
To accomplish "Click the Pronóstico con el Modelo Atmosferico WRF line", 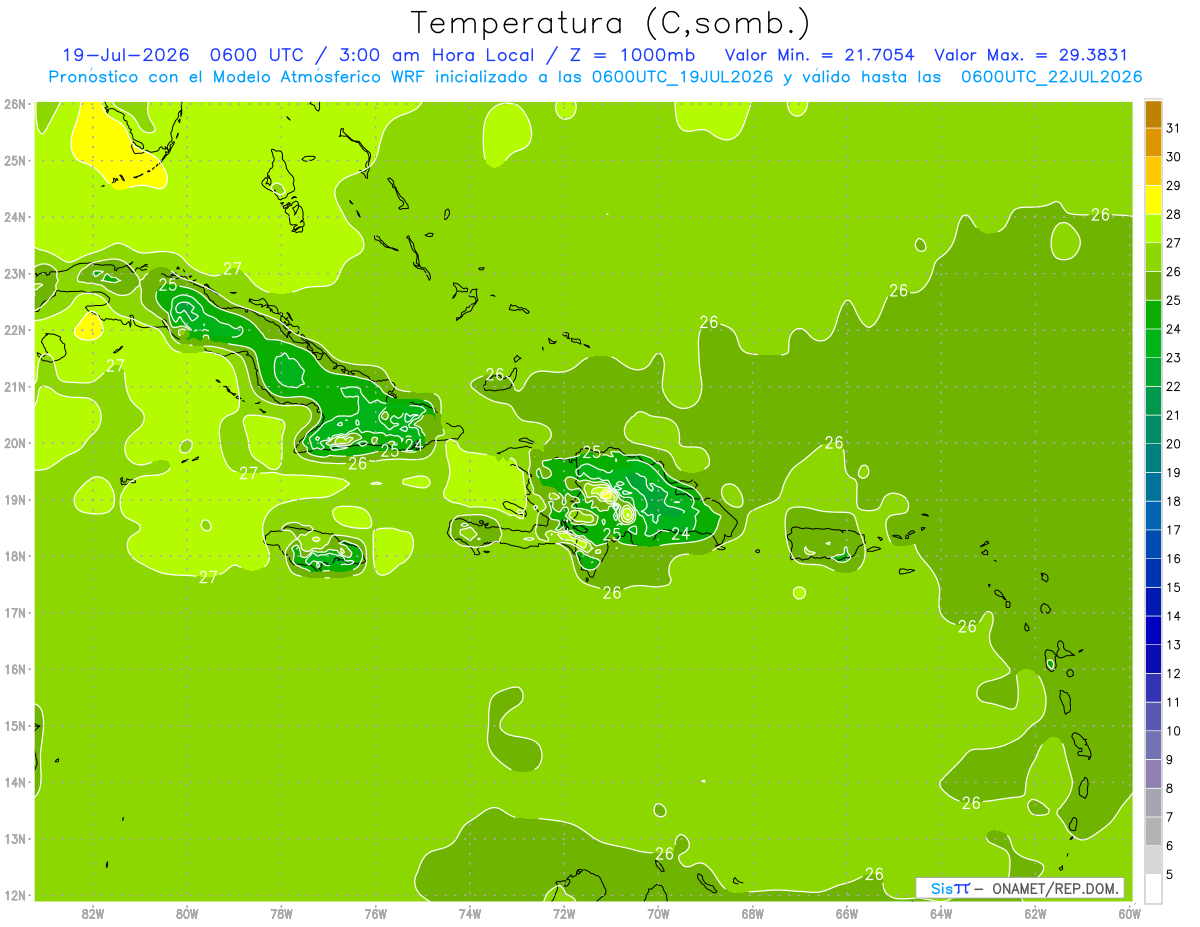I will coord(595,77).
